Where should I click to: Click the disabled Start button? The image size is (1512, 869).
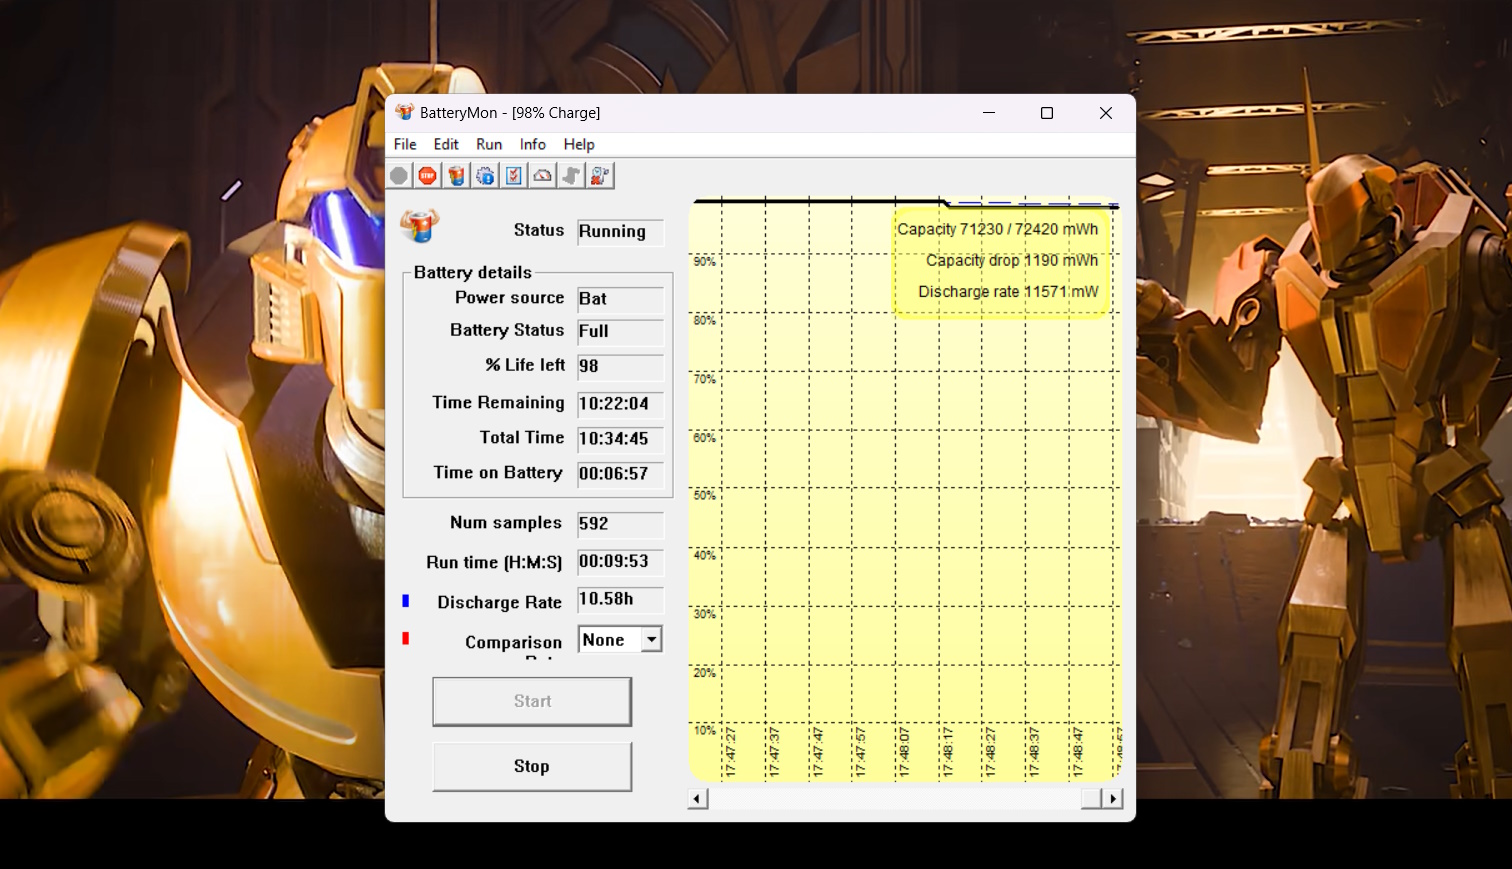[x=532, y=701]
